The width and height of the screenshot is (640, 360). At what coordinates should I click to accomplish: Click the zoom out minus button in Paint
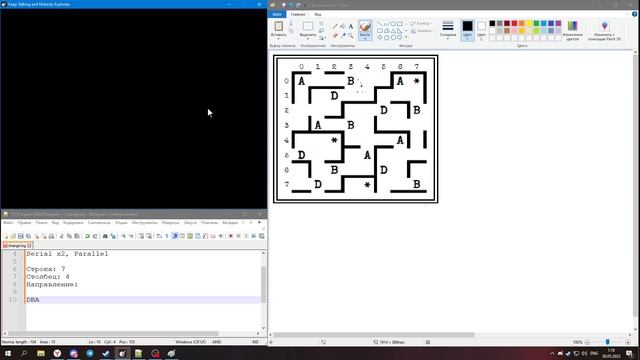[587, 342]
